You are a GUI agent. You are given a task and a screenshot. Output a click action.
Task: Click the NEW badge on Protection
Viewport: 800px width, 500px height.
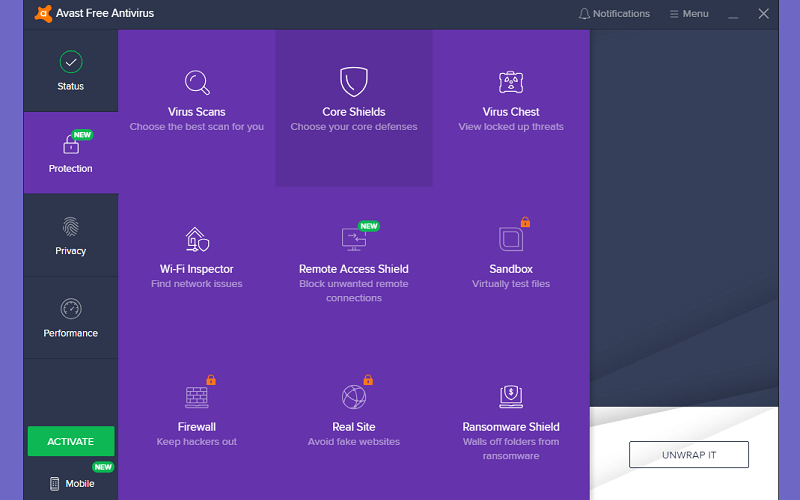pos(82,135)
